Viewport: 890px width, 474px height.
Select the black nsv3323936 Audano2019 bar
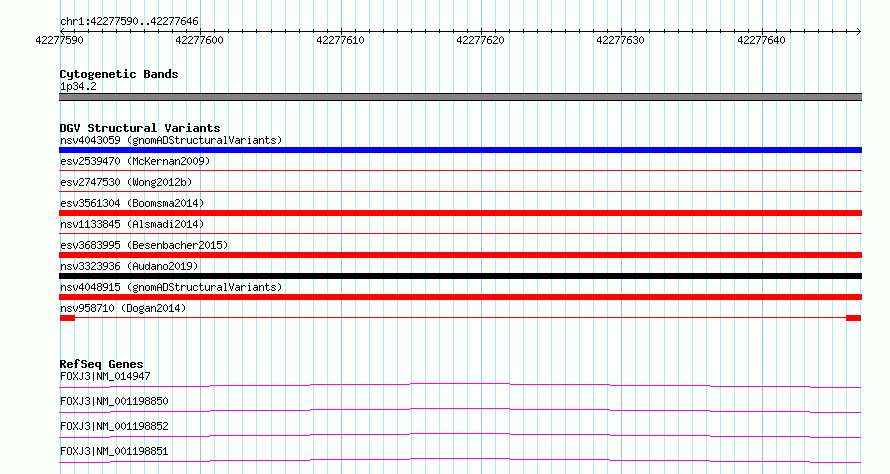(460, 276)
